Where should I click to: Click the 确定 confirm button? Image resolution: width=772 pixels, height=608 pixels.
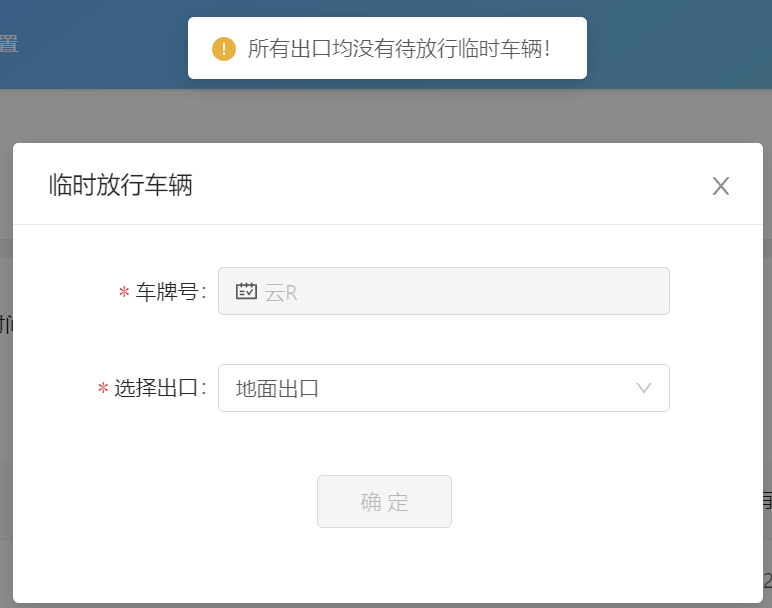click(x=384, y=501)
